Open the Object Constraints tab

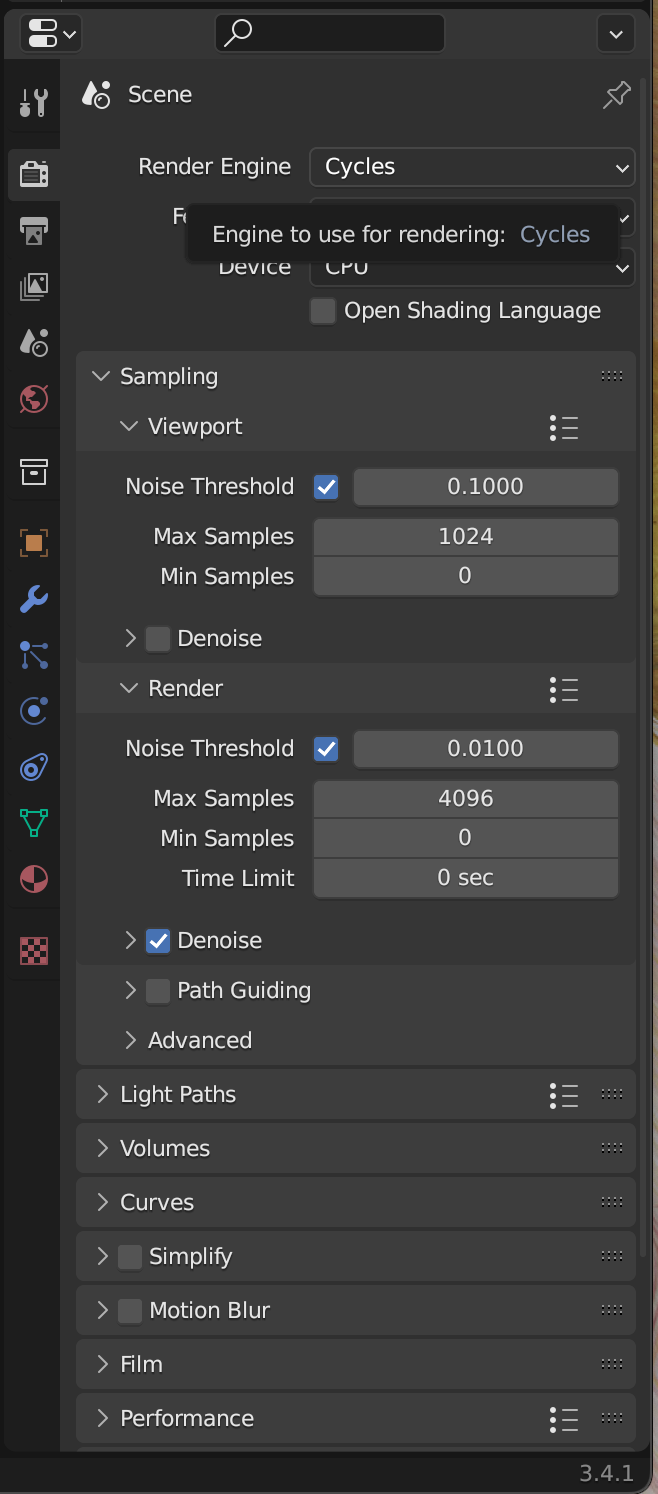coord(33,767)
